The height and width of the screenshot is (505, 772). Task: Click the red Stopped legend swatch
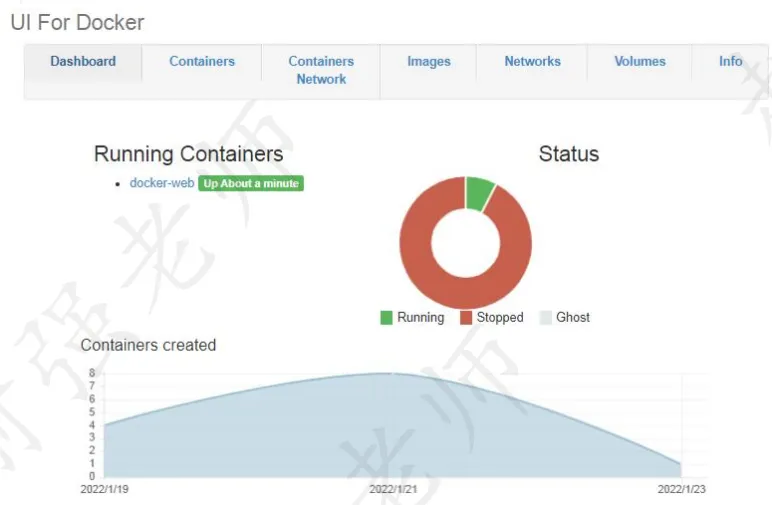tap(466, 317)
